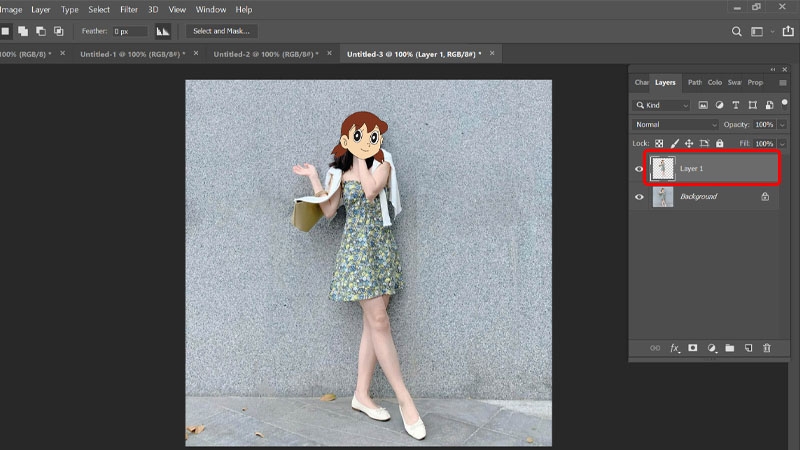
Task: Open the Help menu
Action: tap(244, 9)
